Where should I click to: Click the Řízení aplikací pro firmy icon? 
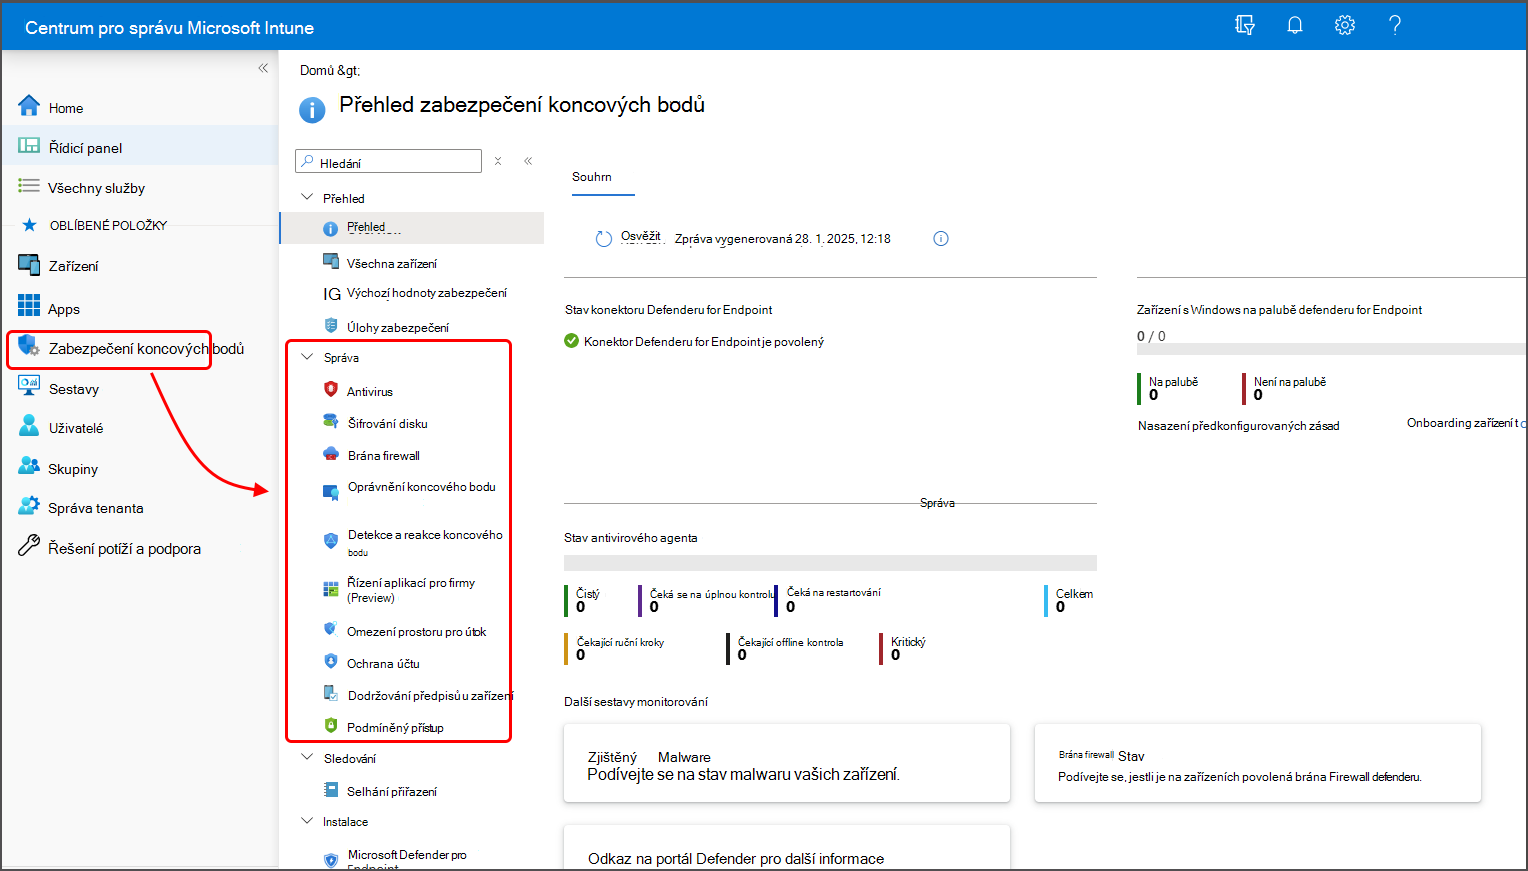point(331,590)
